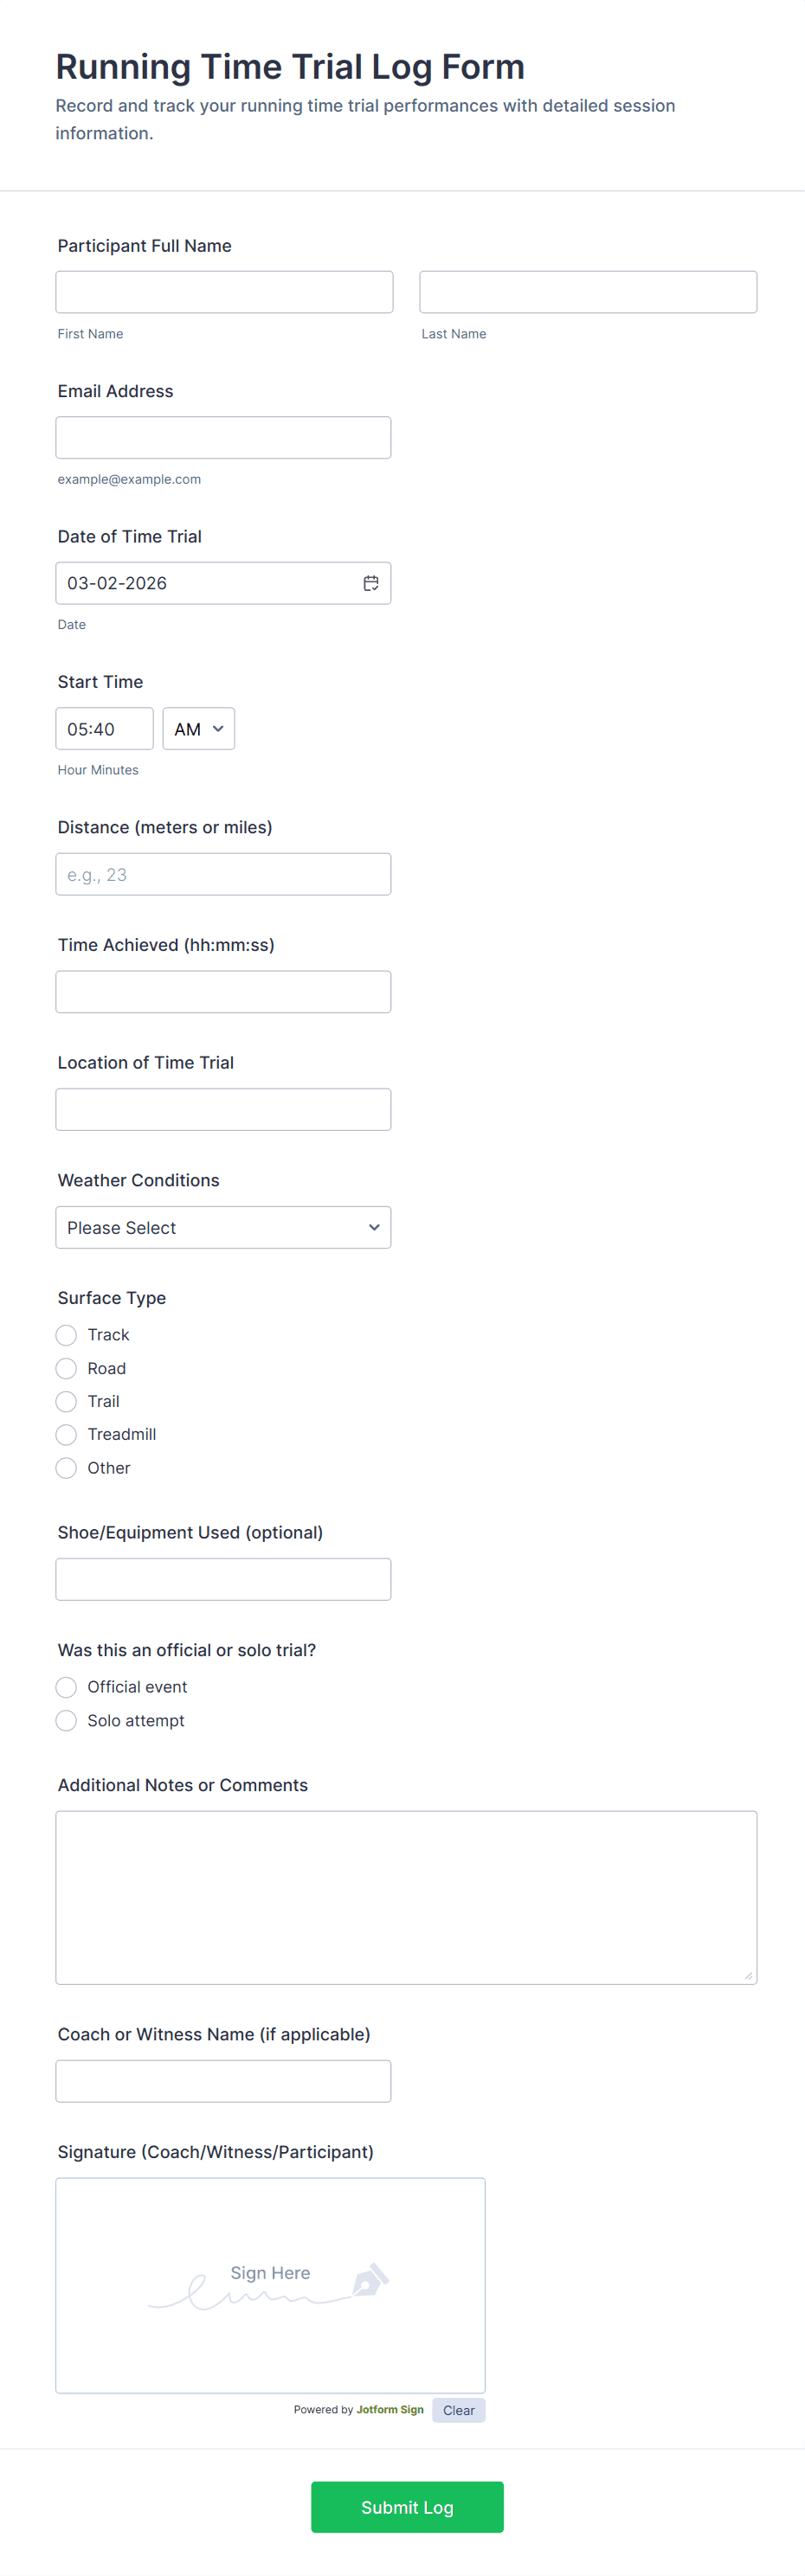Screen dimensions: 805x2576
Task: Focus the Email Address field
Action: (x=223, y=438)
